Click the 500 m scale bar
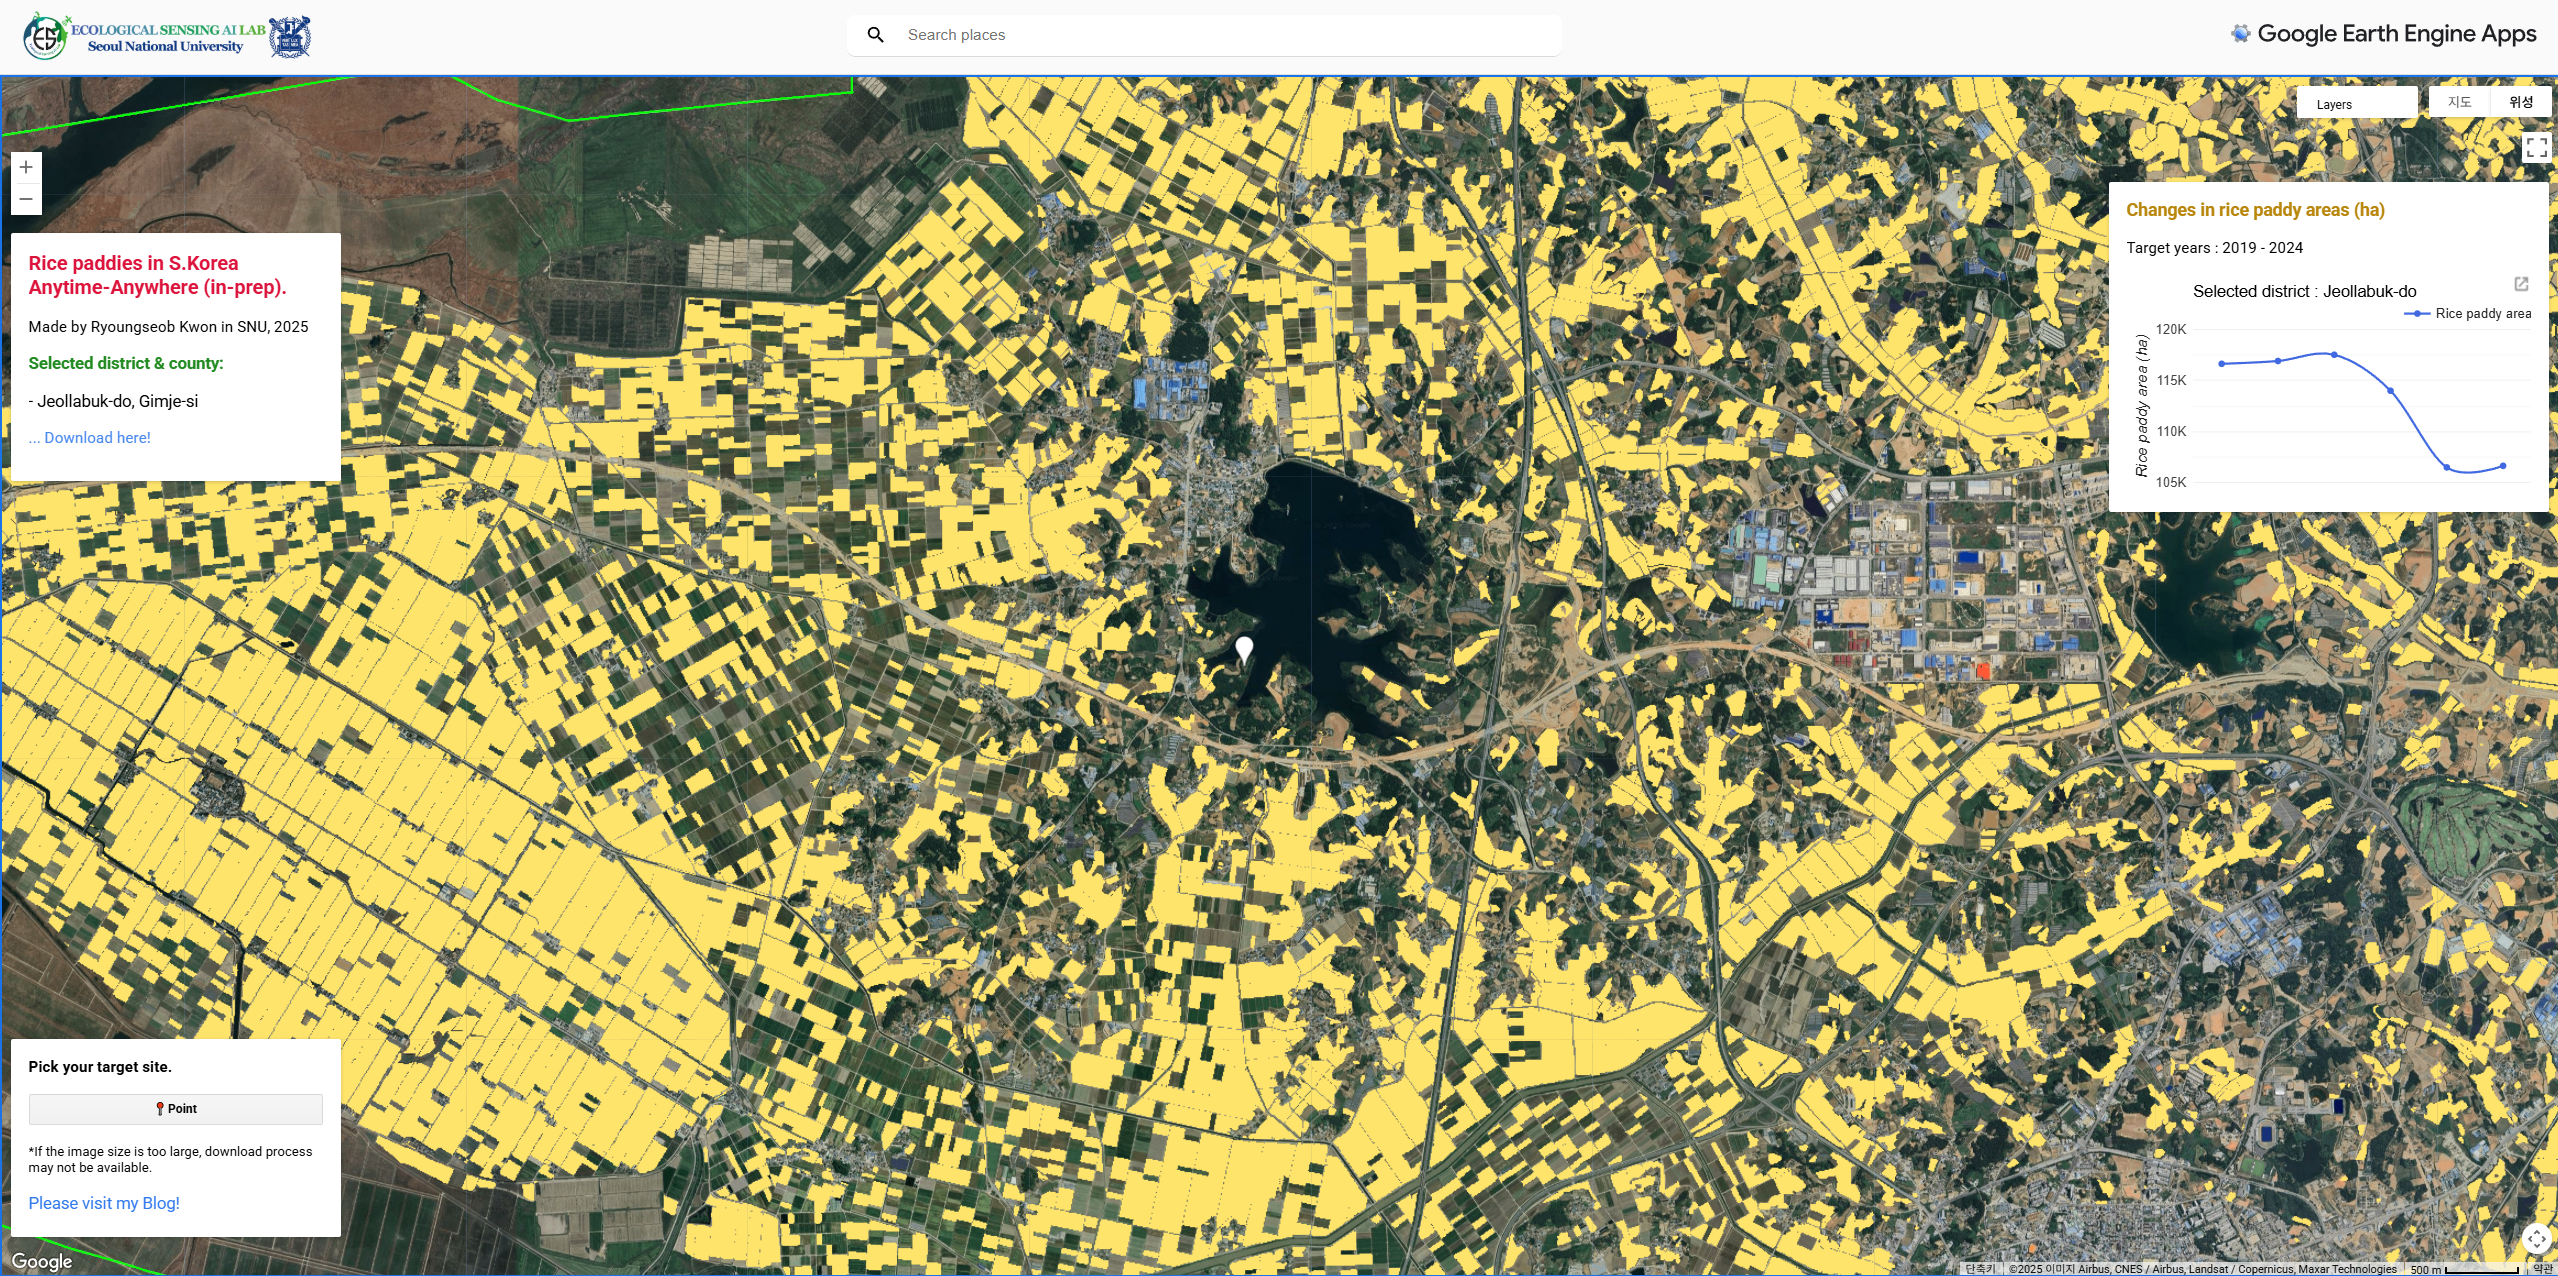Image resolution: width=2558 pixels, height=1276 pixels. 2463,1269
